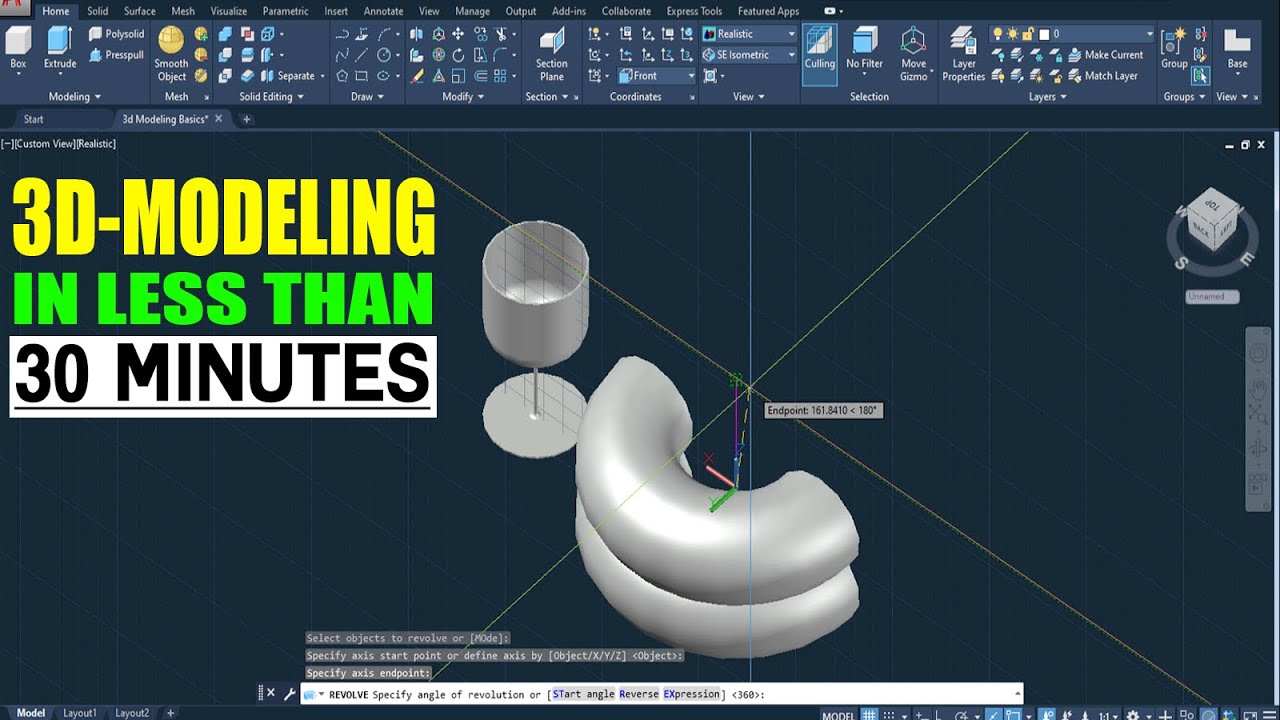This screenshot has width=1280, height=720.
Task: Open the Layout1 tab
Action: (80, 713)
